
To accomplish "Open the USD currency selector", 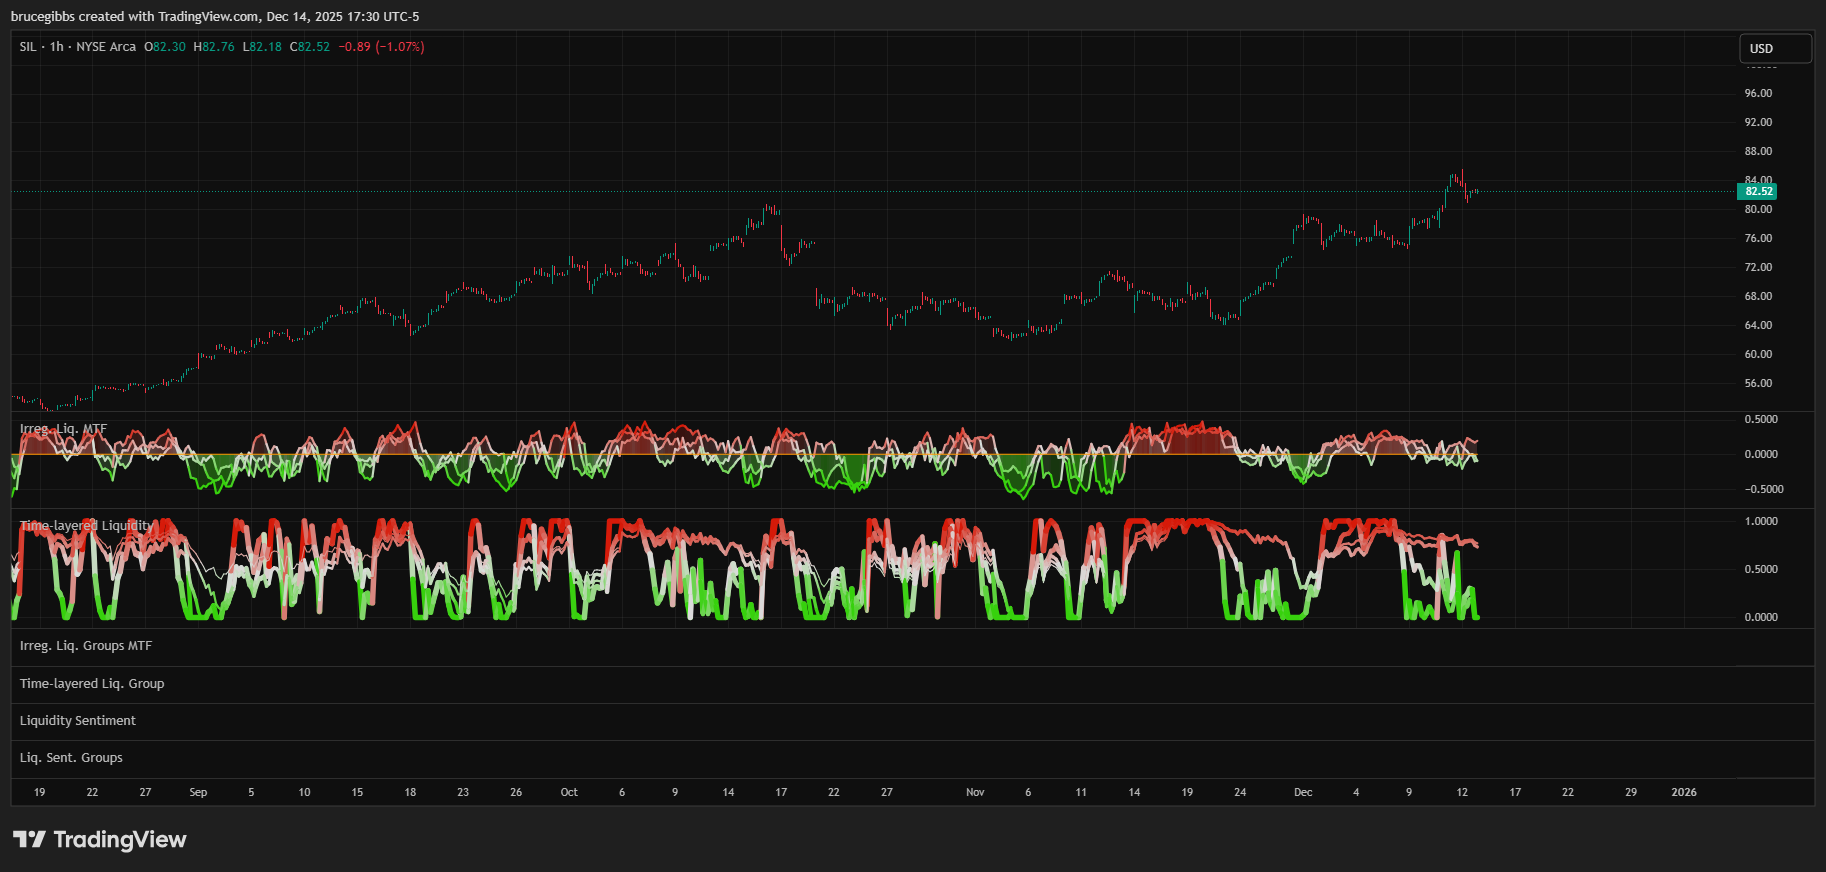I will [1775, 48].
